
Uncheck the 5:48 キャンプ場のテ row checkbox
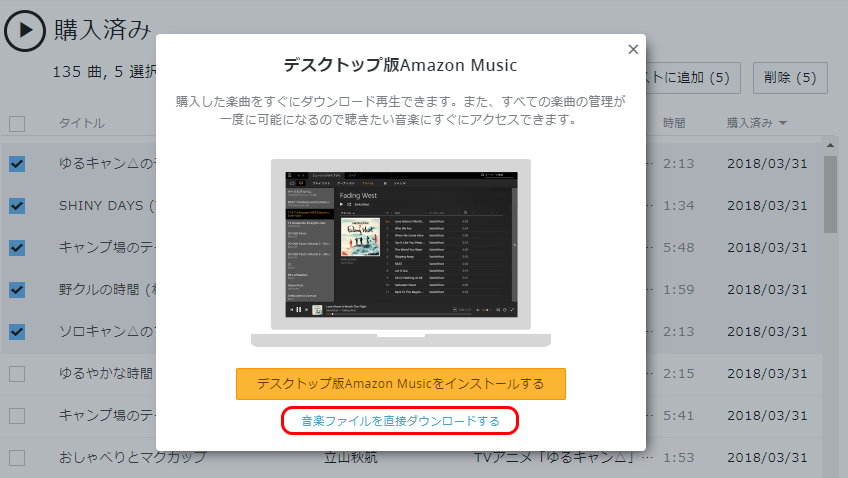[x=17, y=248]
